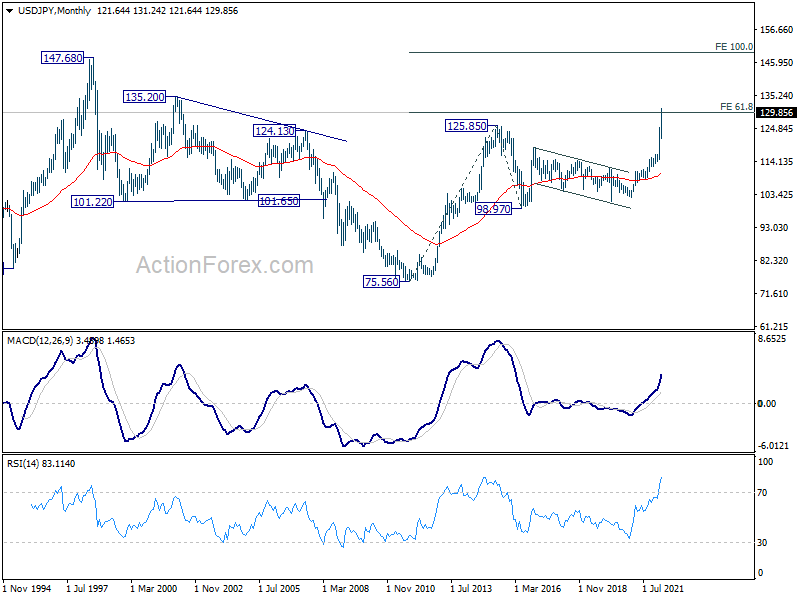Click the current price tag 129.856
The width and height of the screenshot is (800, 600).
[776, 113]
